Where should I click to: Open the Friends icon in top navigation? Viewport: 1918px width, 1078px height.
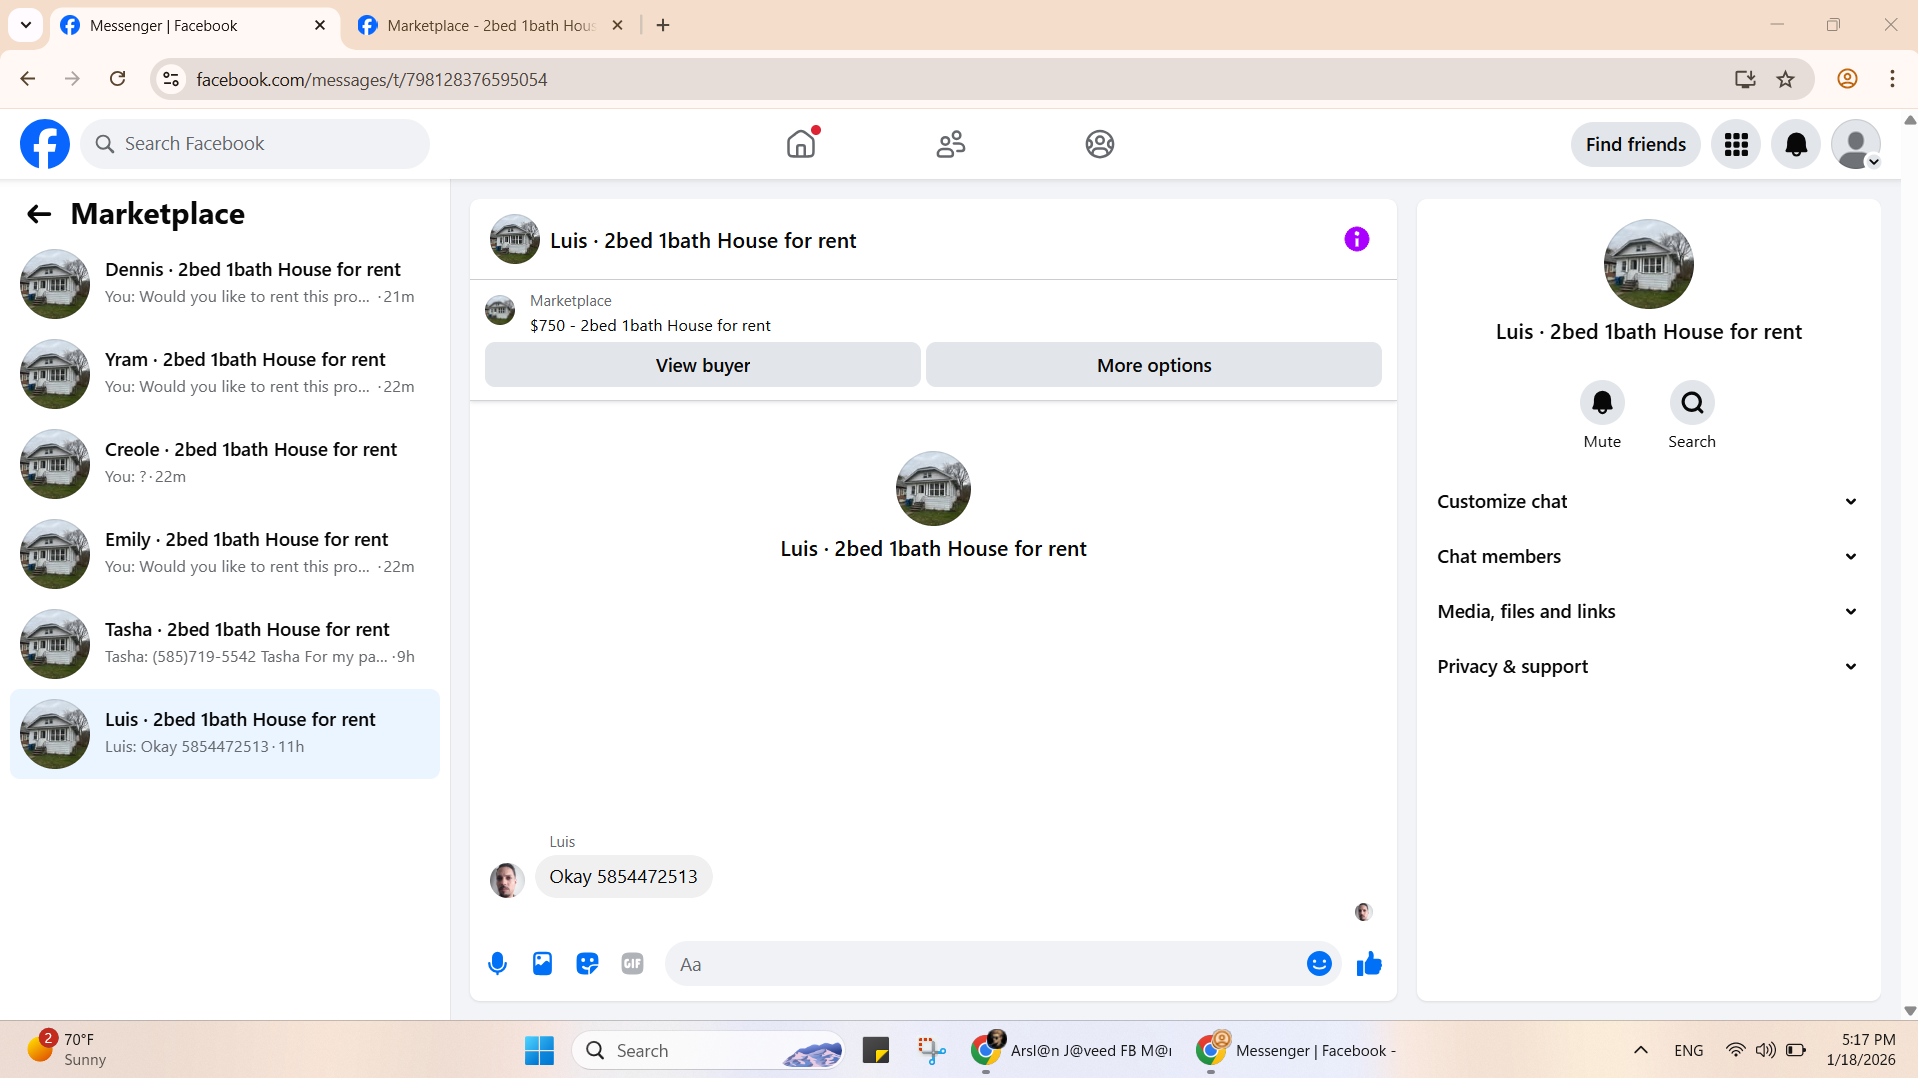950,144
